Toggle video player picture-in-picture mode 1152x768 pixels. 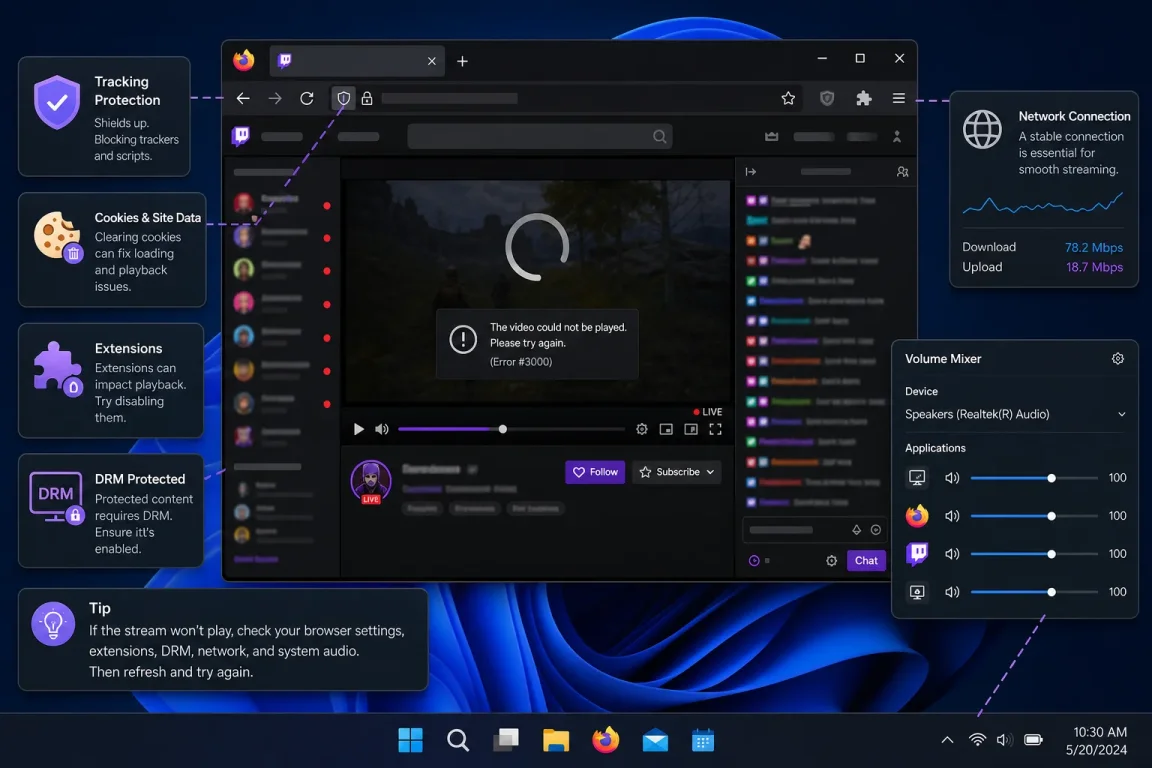pos(666,429)
